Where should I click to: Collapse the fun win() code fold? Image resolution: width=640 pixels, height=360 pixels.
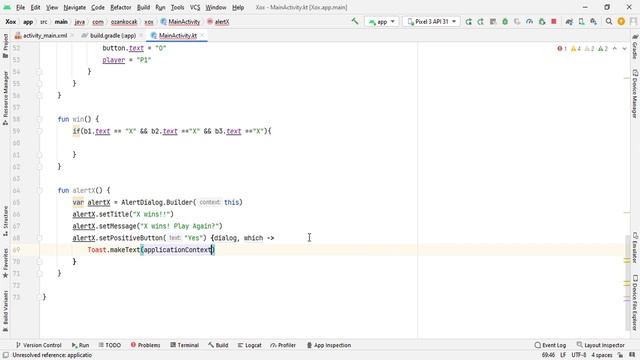[x=40, y=119]
